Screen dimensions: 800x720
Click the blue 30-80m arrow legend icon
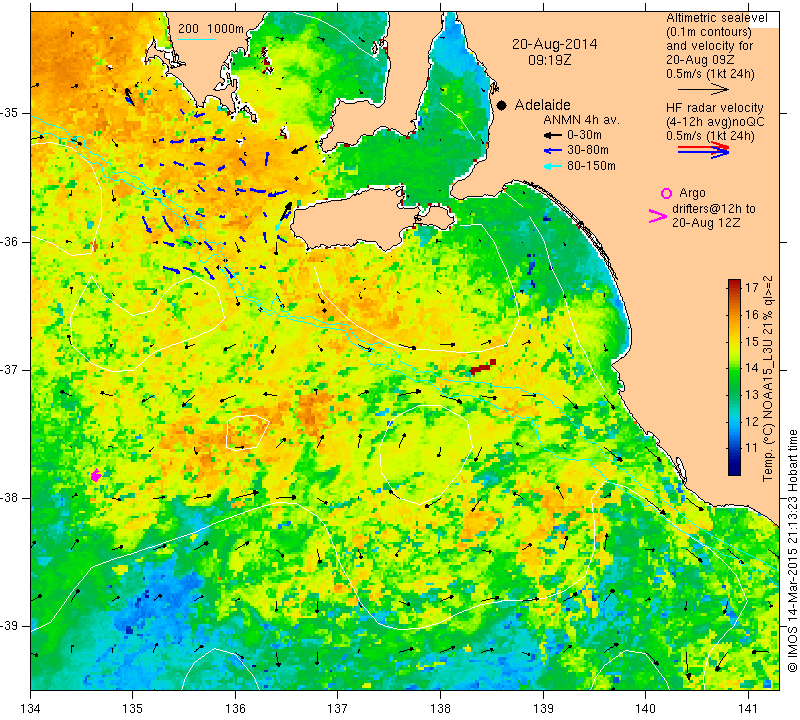tap(552, 151)
